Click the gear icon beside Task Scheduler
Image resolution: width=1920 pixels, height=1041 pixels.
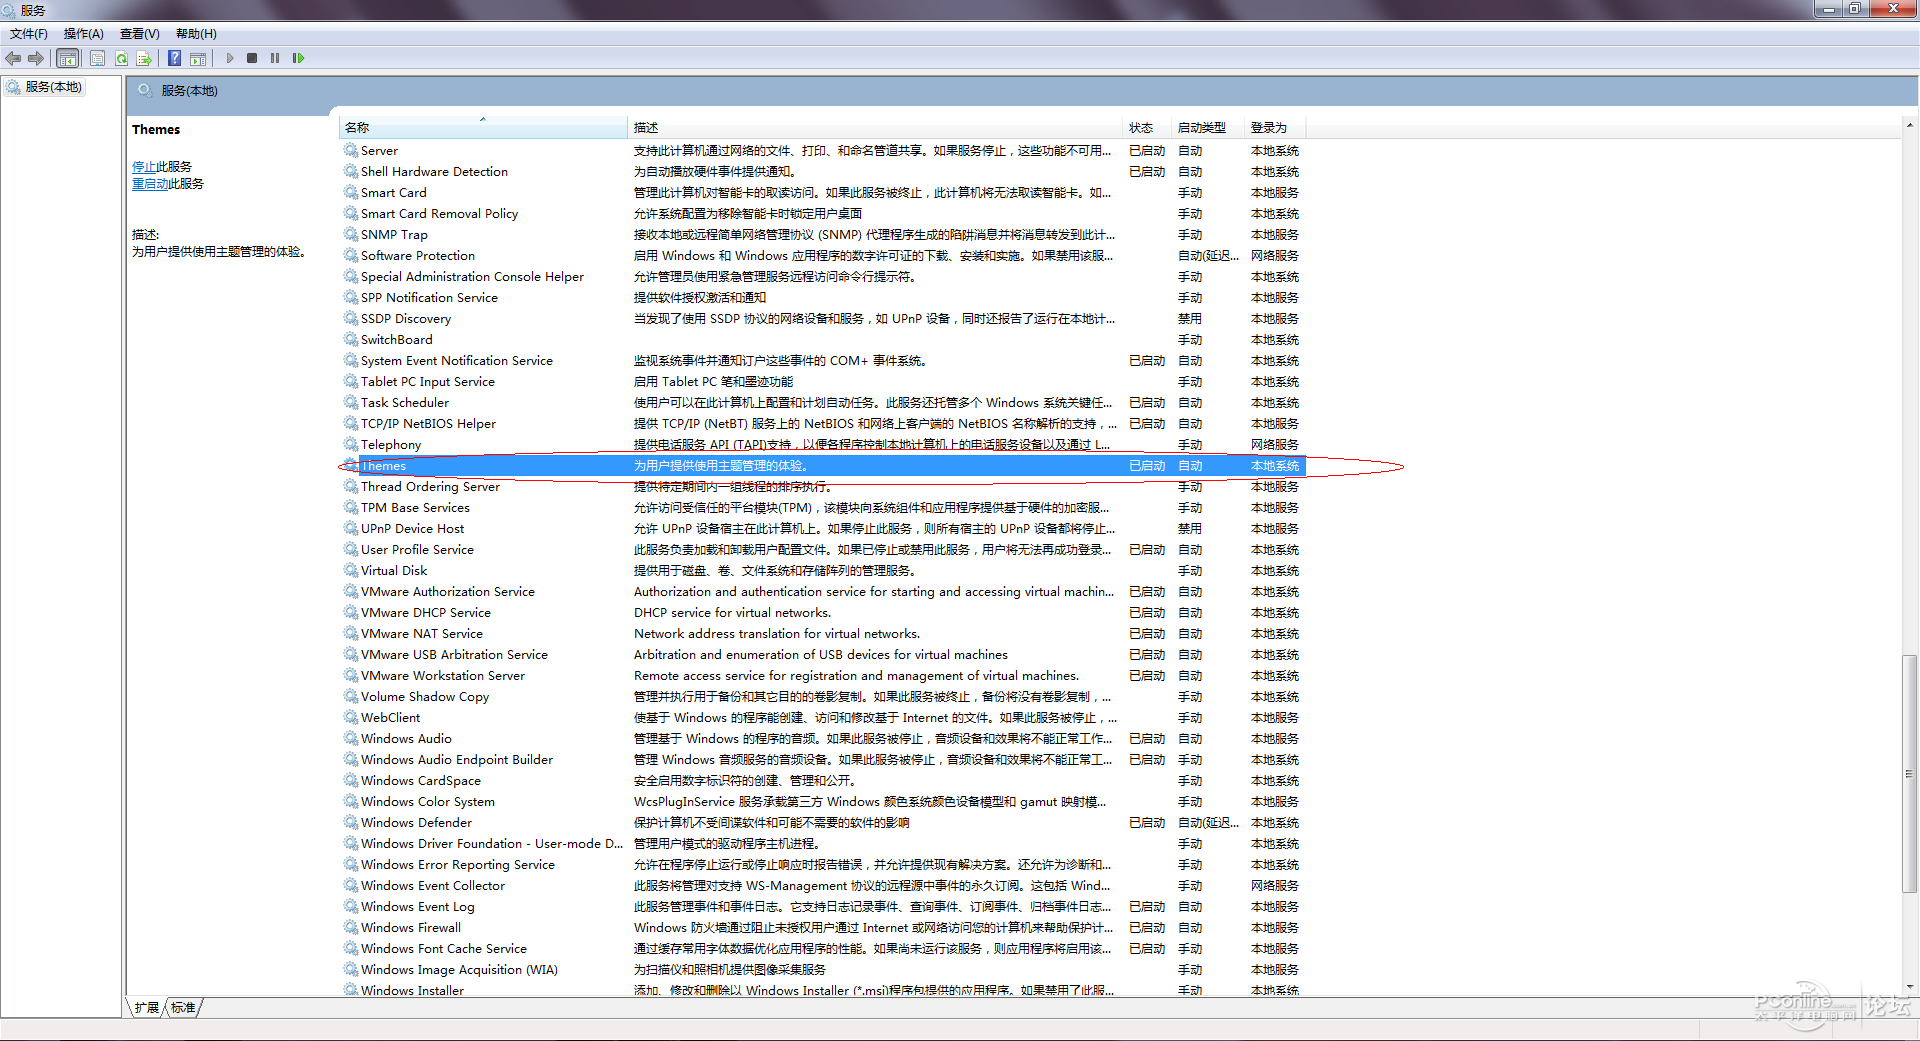point(351,402)
